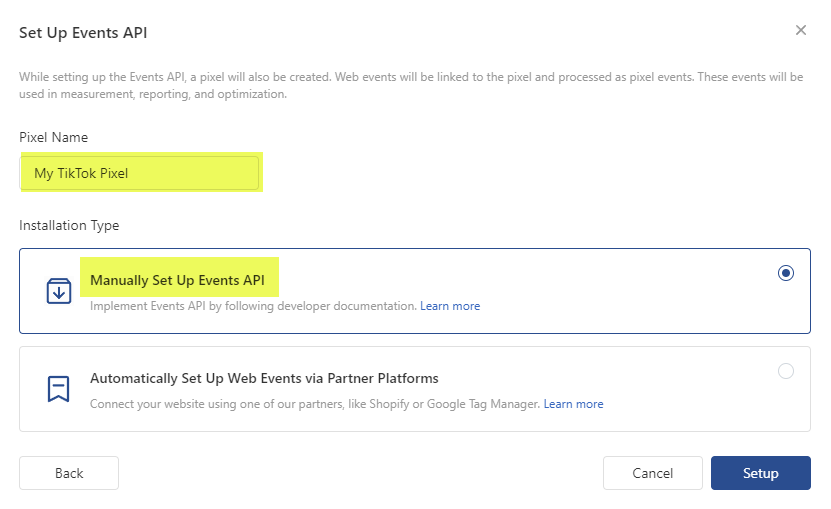
Task: Select the Automatically Set Up Web Events radio button
Action: (786, 371)
